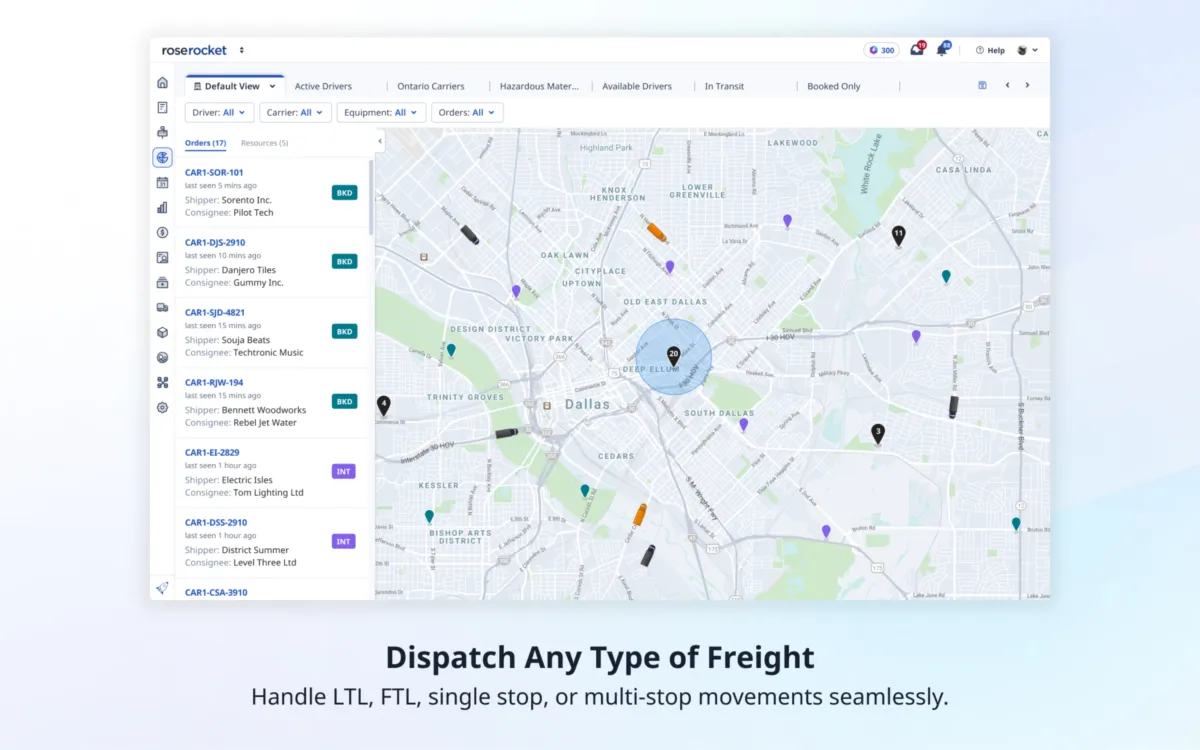Expand the Default View tab chevron

point(272,86)
